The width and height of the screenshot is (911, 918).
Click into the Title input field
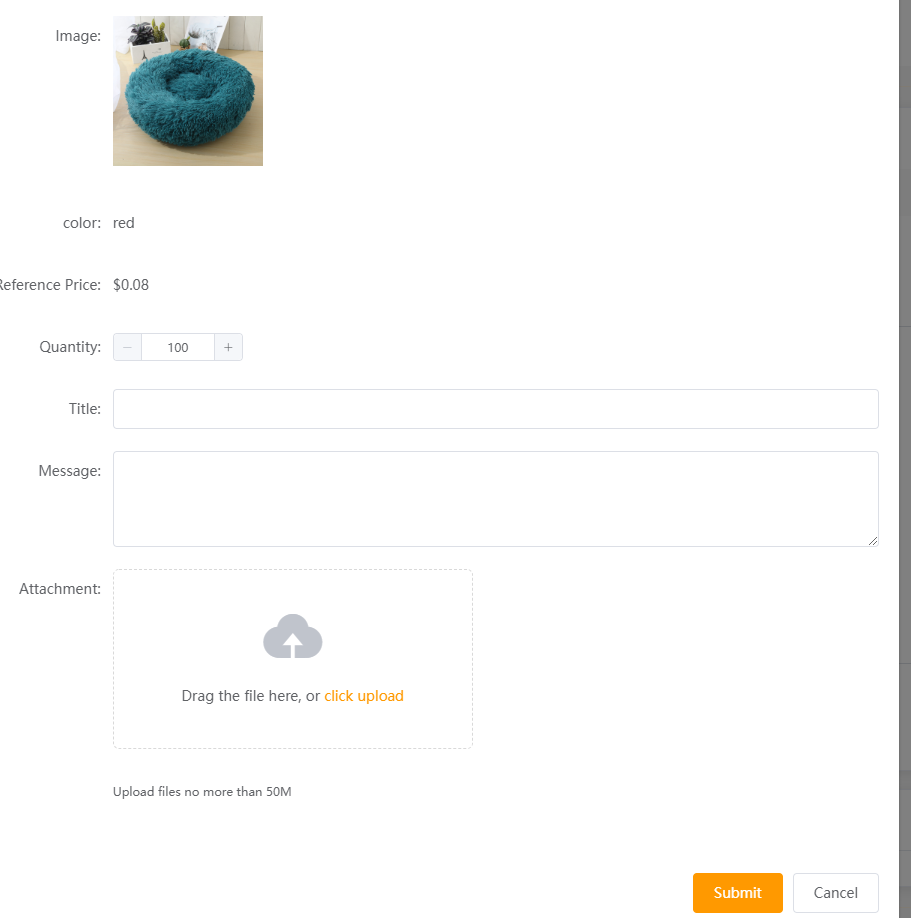(496, 409)
